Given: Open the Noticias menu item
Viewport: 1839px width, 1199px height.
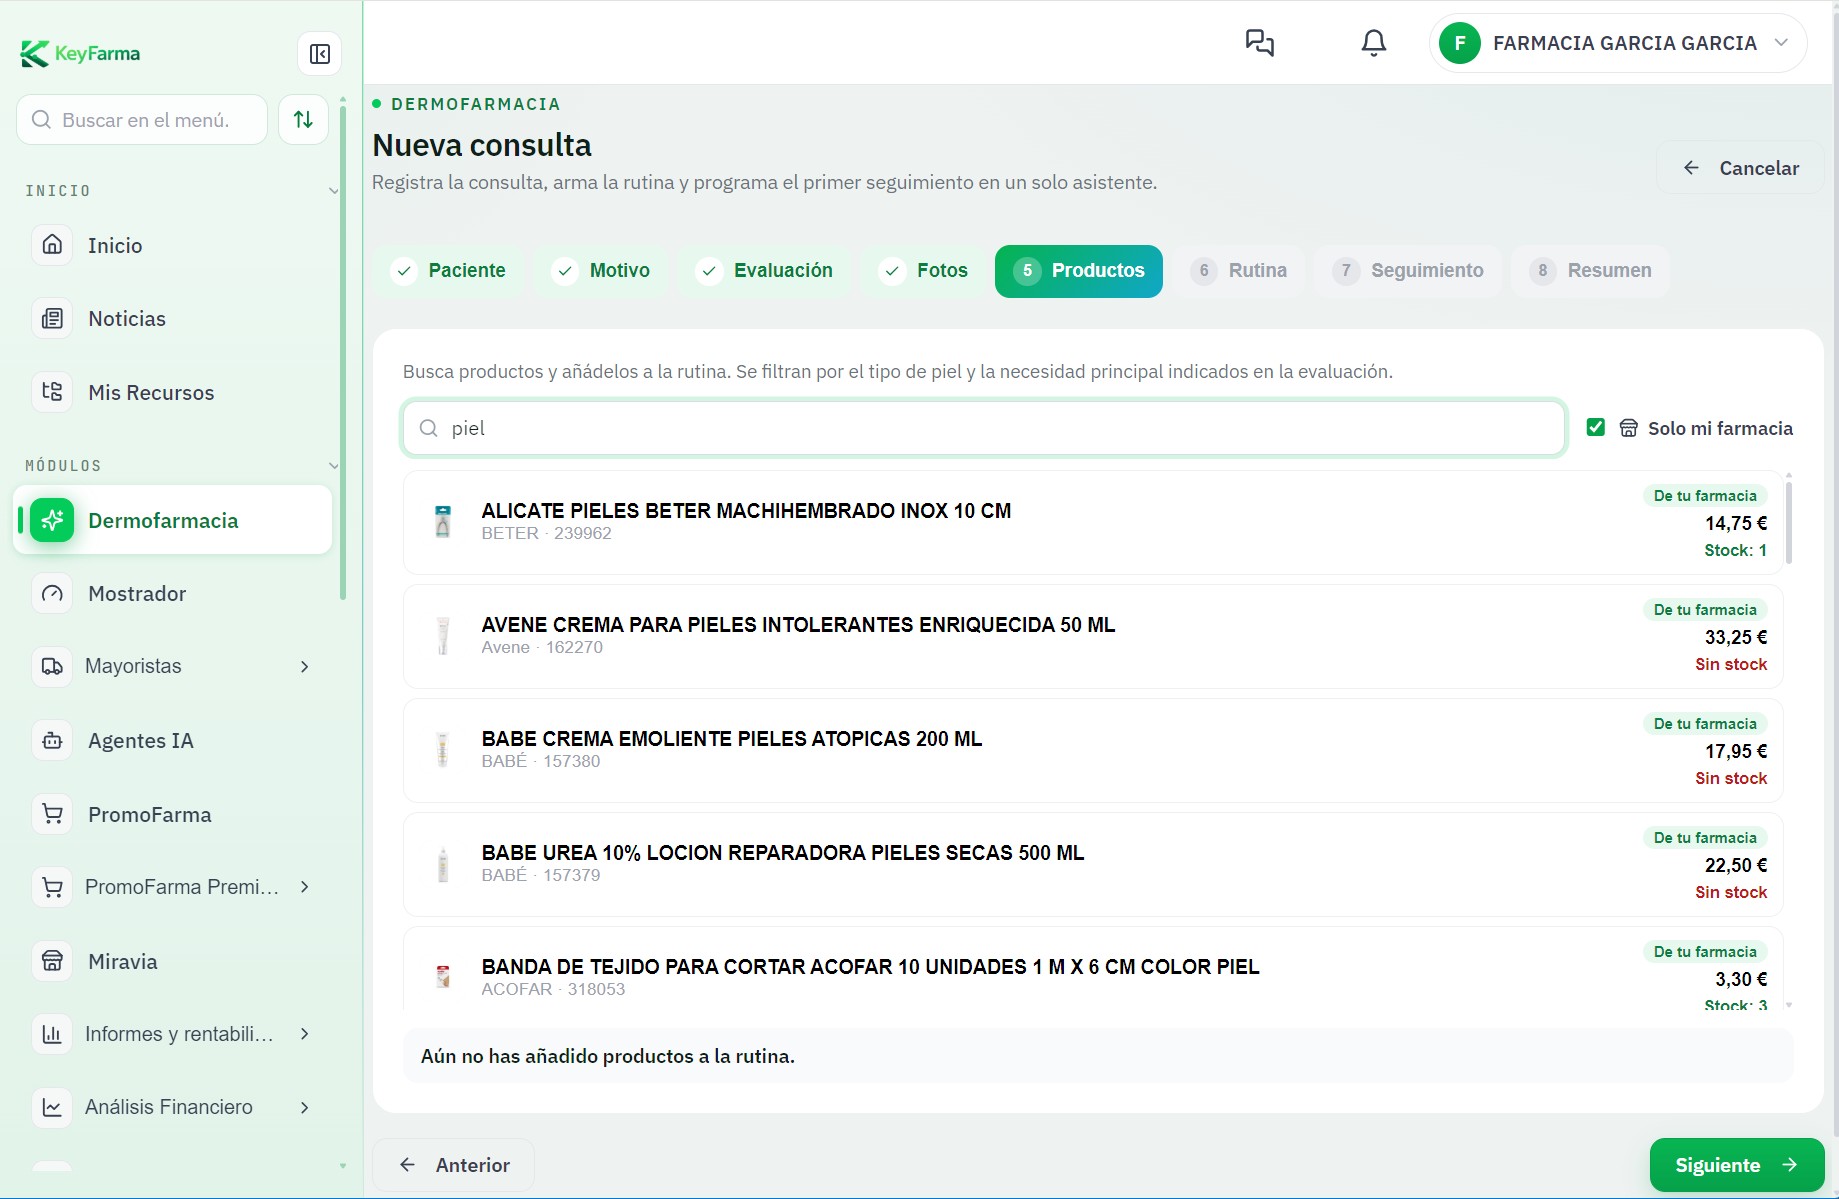Looking at the screenshot, I should pyautogui.click(x=172, y=319).
